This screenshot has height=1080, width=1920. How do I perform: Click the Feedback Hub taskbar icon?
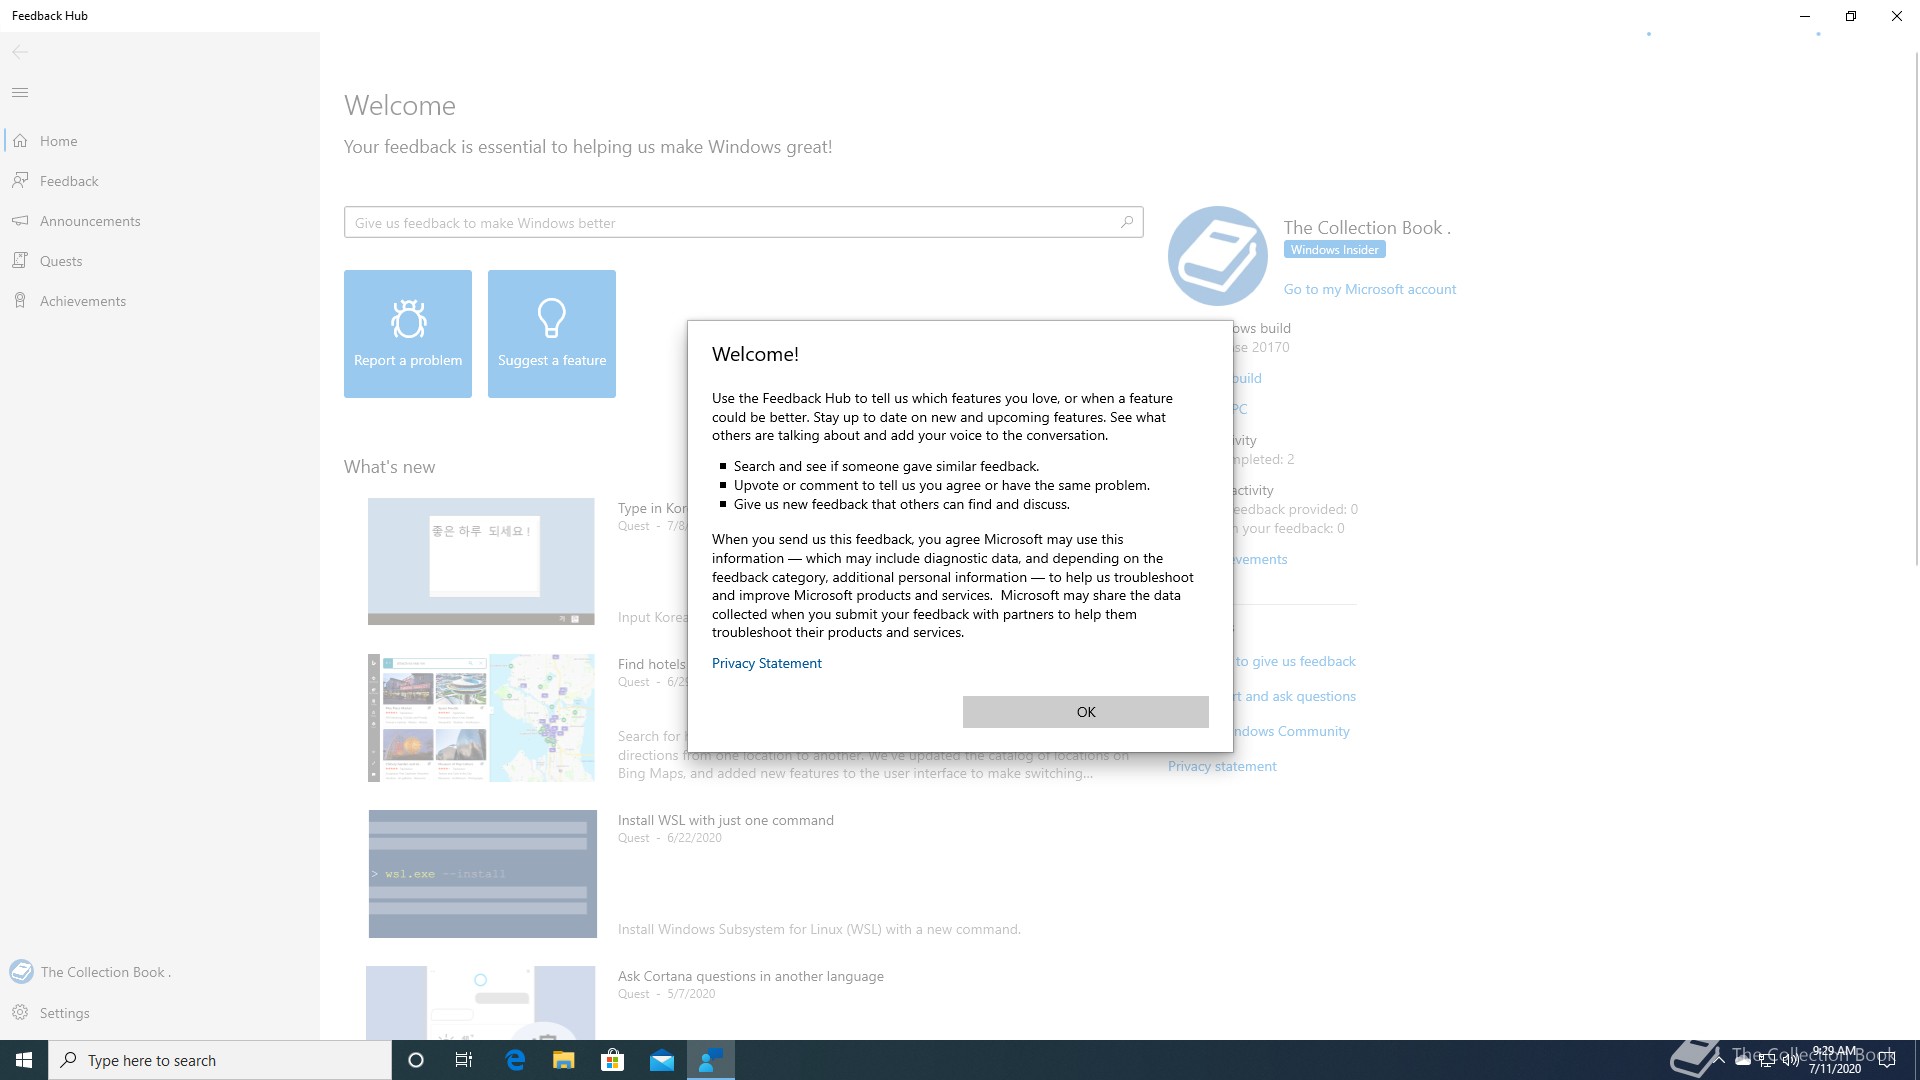[x=711, y=1060]
